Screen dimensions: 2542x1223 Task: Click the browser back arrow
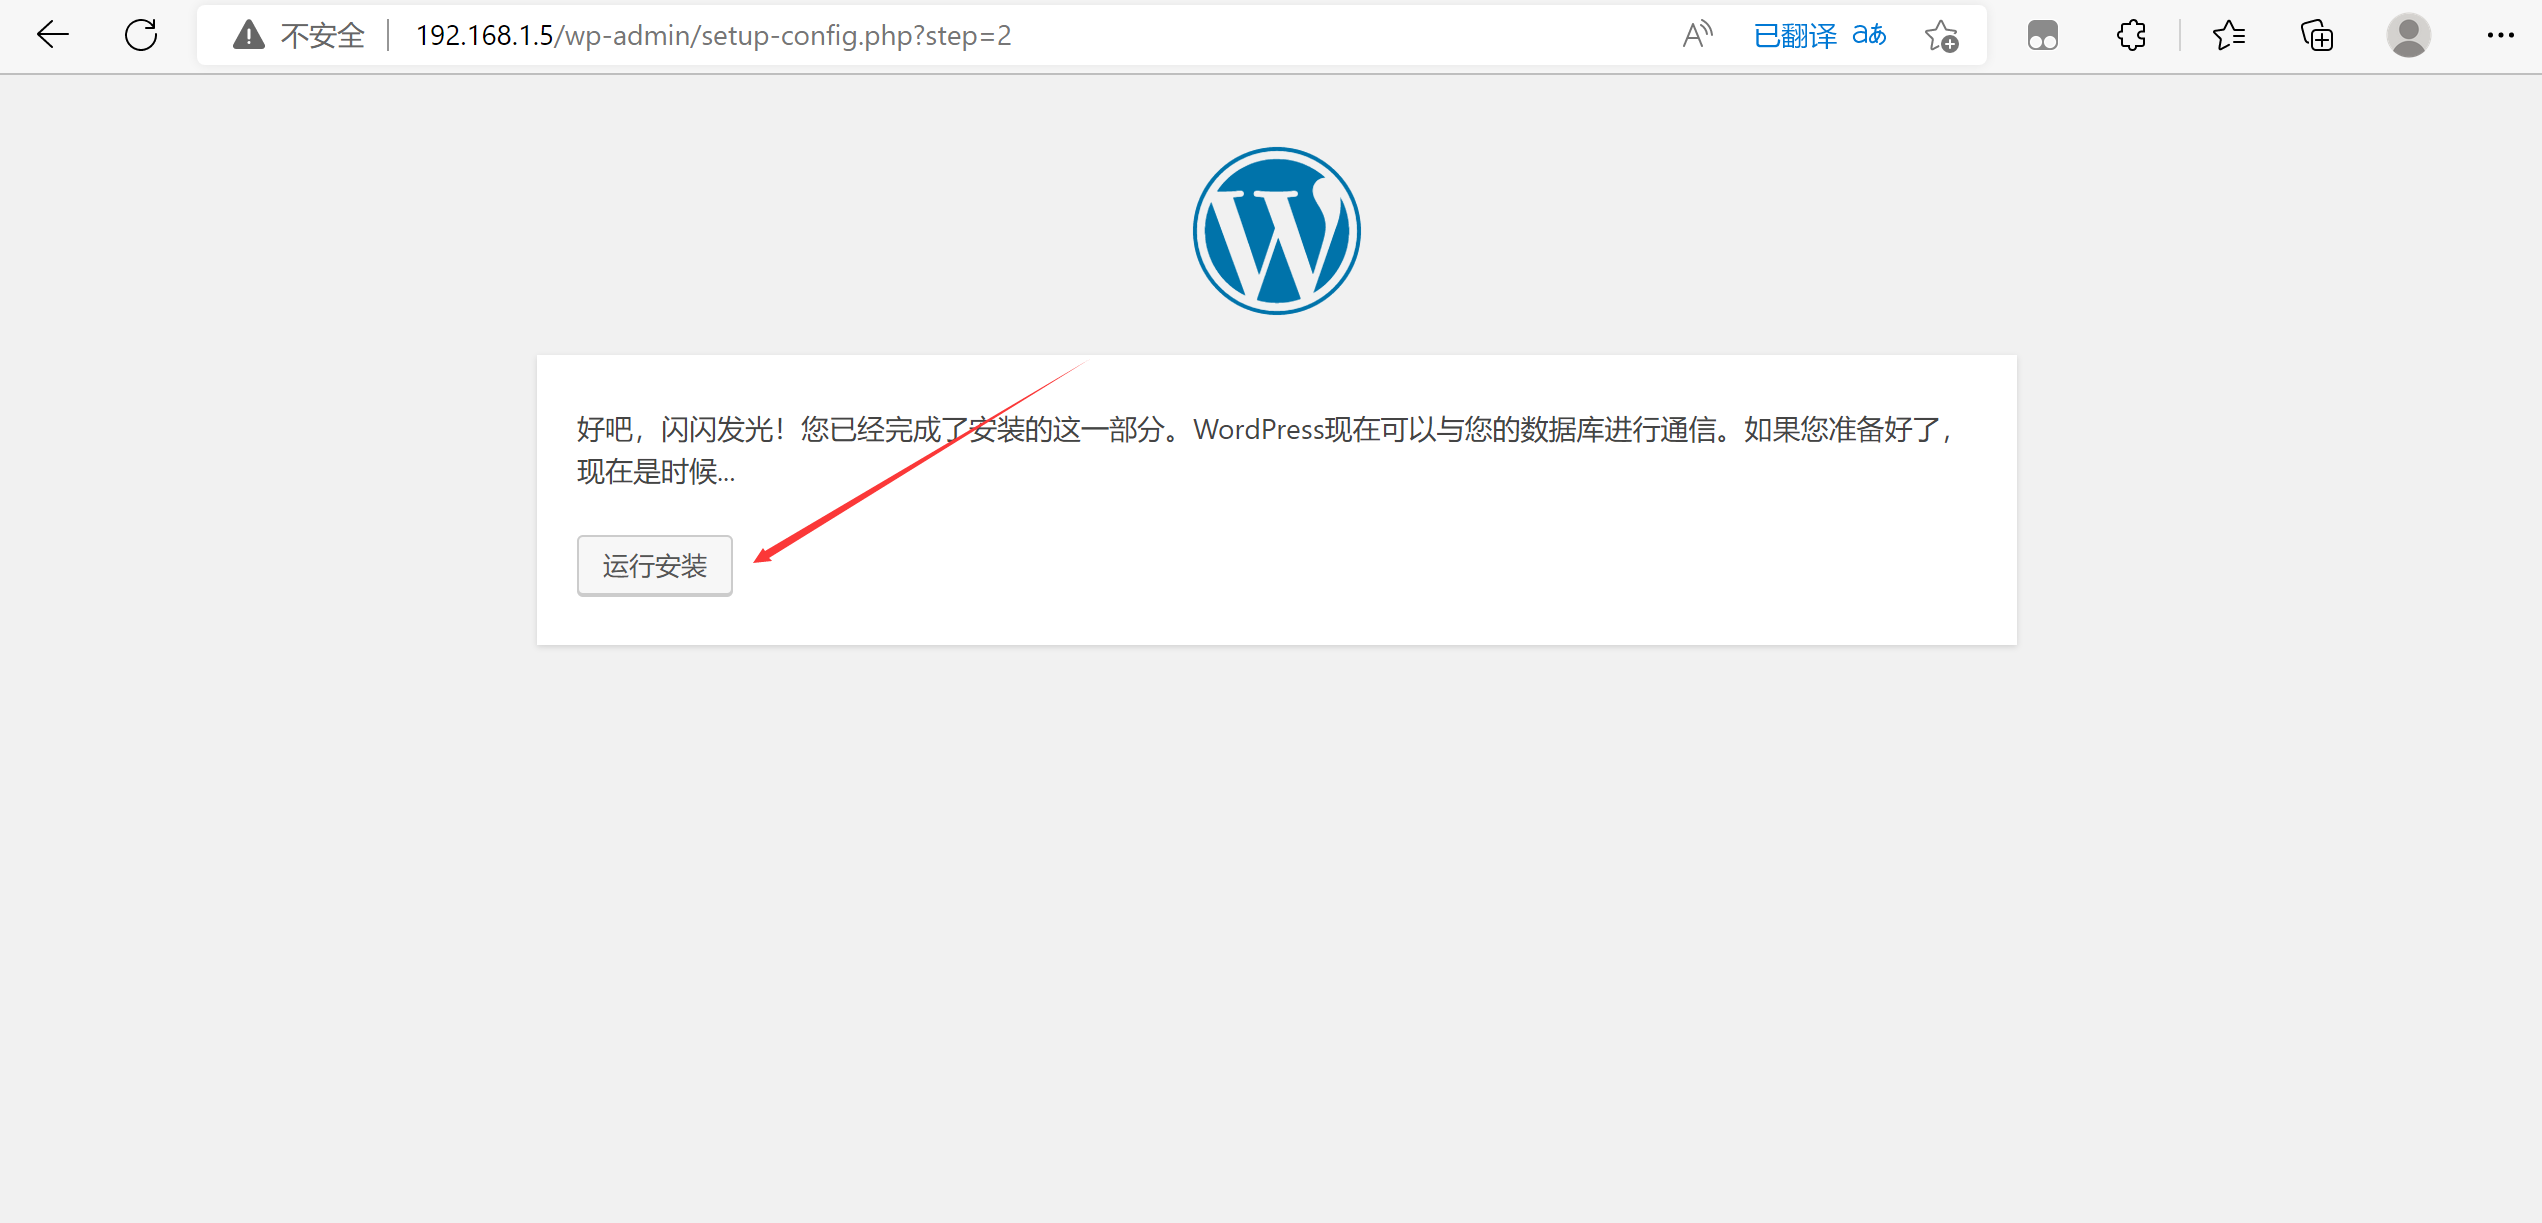53,35
